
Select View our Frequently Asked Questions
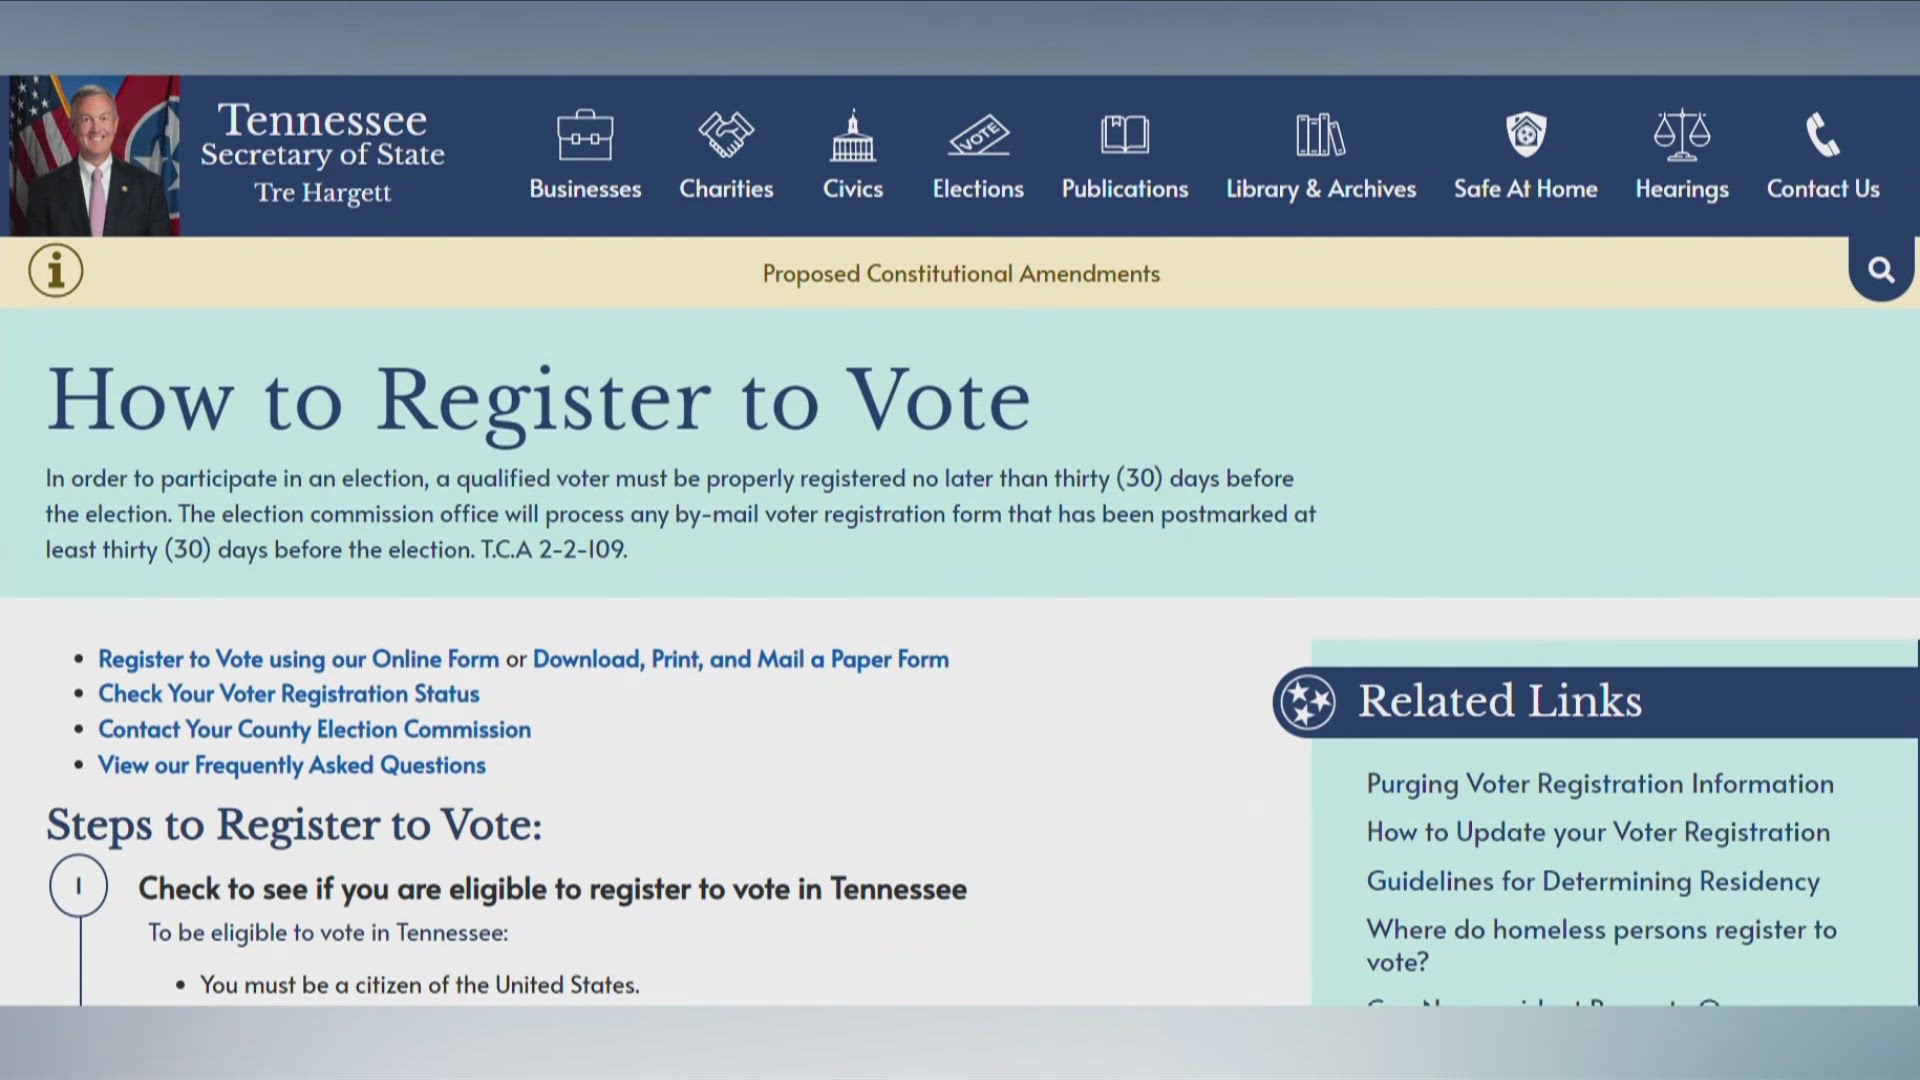[291, 764]
